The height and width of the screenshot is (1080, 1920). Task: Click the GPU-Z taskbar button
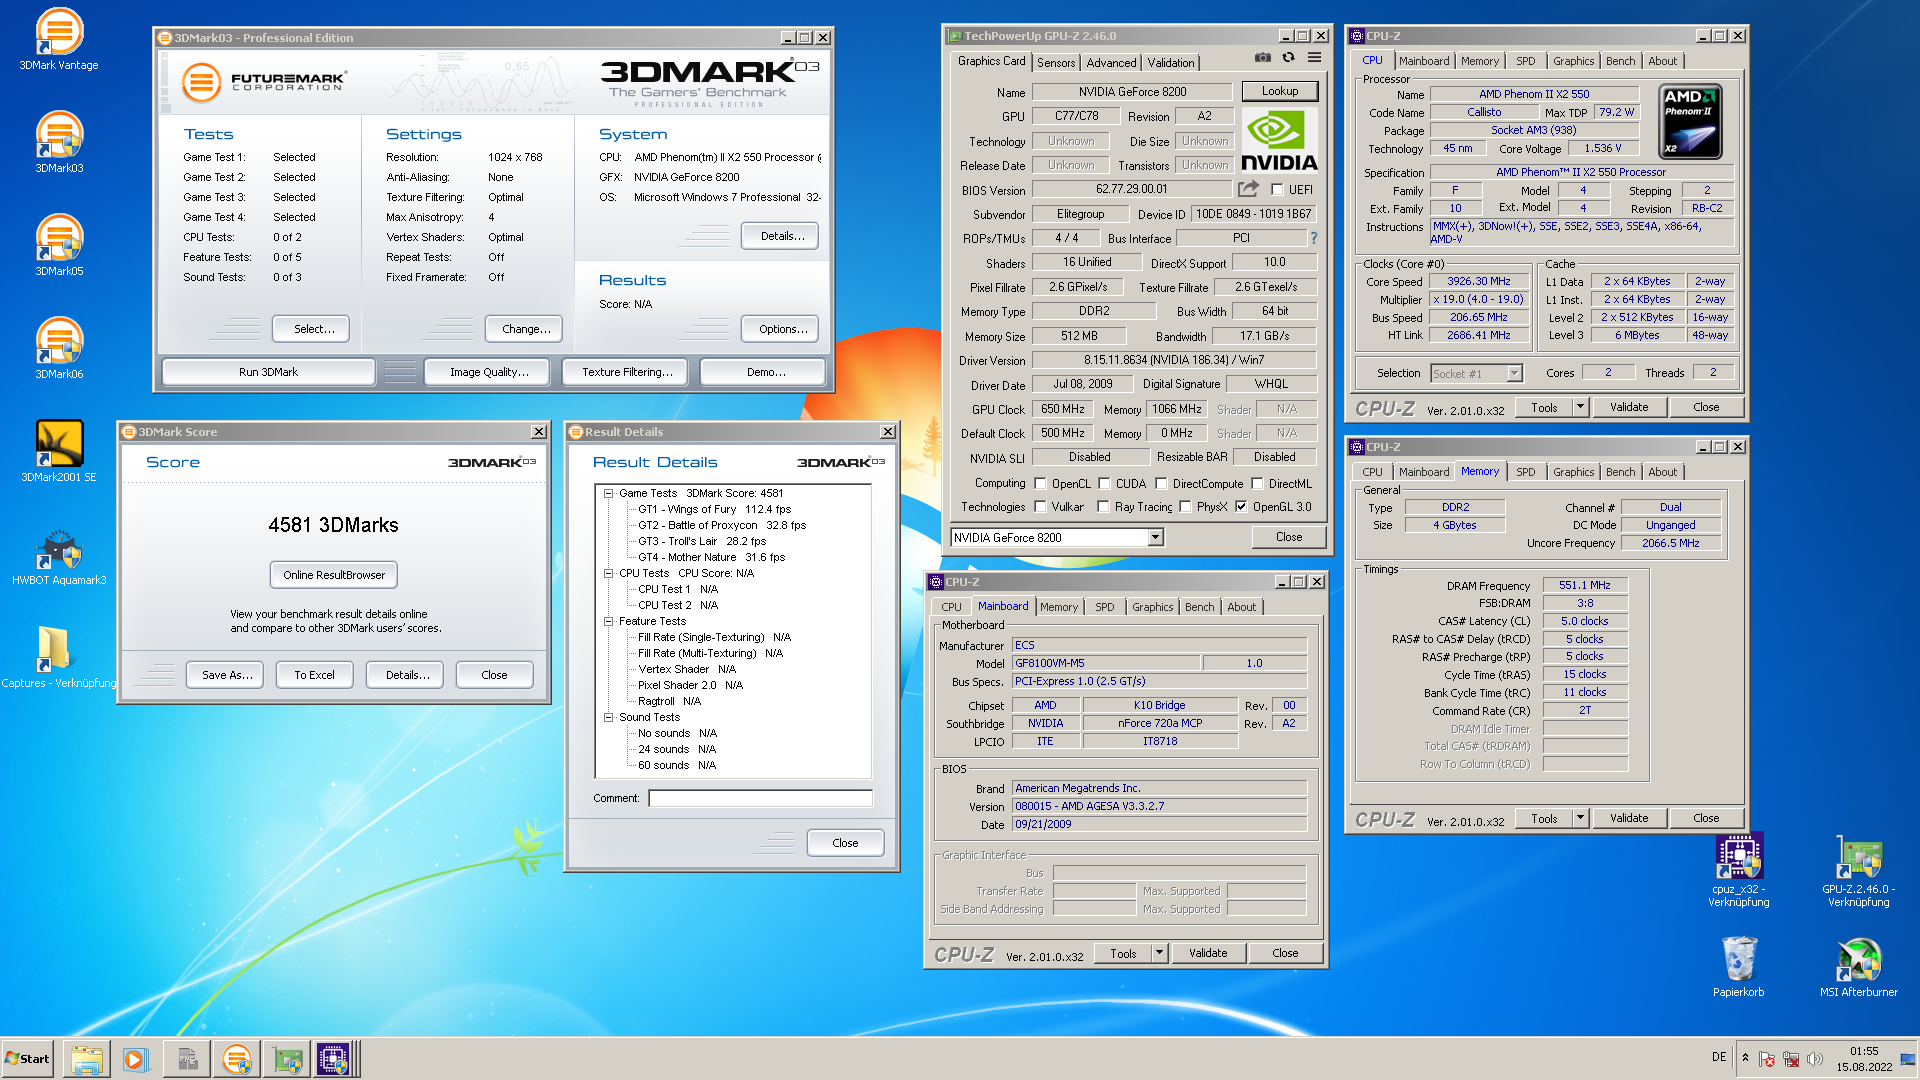point(287,1059)
